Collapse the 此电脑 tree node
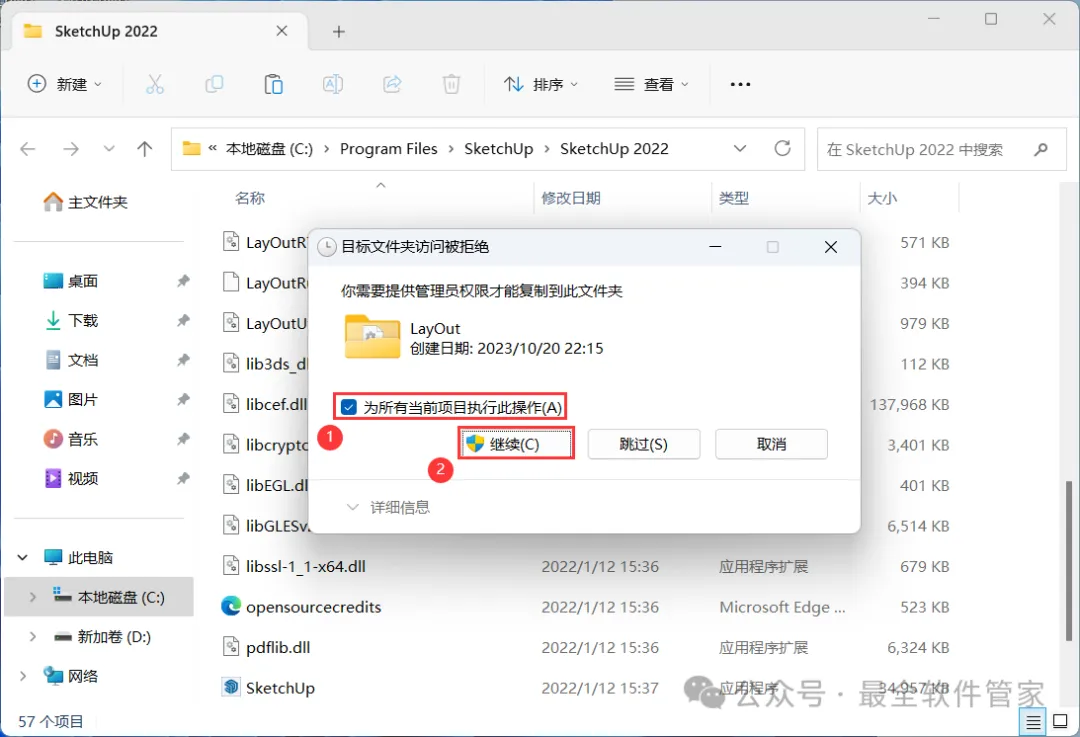 [x=23, y=557]
